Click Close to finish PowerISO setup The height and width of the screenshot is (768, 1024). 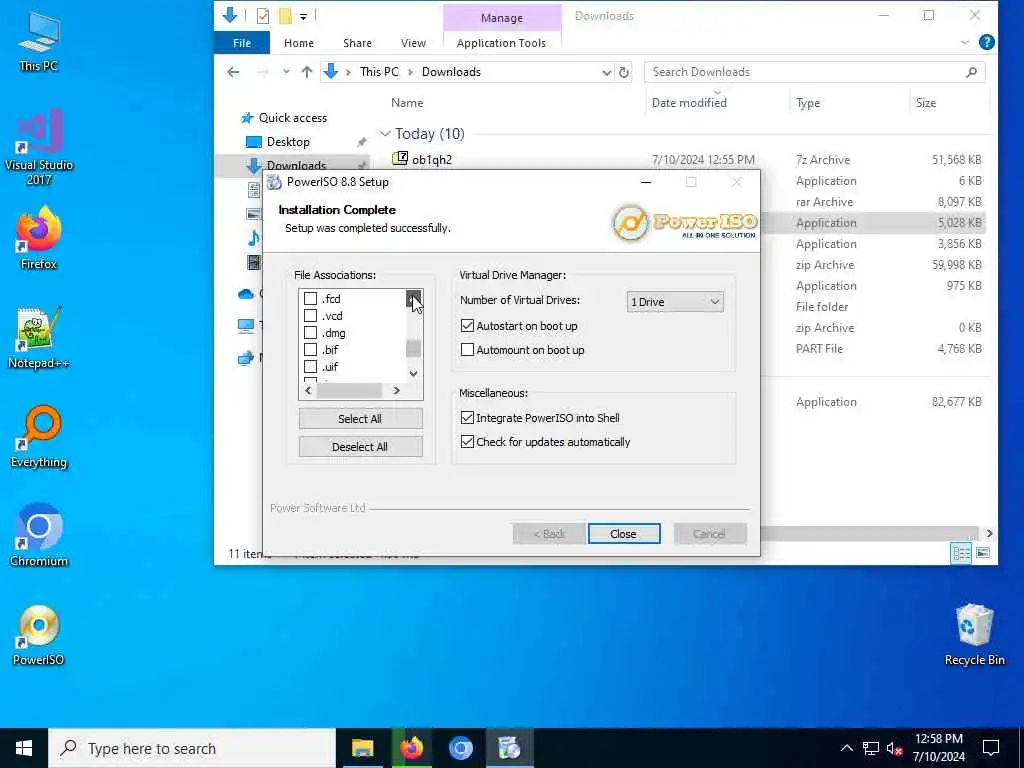624,534
